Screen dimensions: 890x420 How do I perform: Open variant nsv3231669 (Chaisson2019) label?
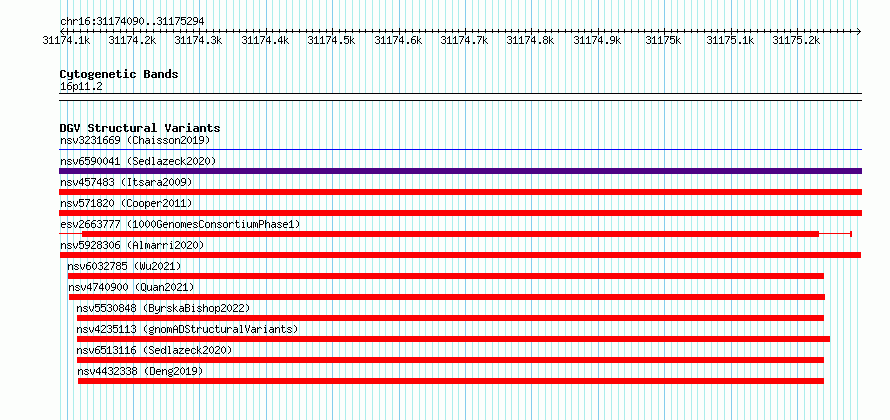tap(135, 140)
